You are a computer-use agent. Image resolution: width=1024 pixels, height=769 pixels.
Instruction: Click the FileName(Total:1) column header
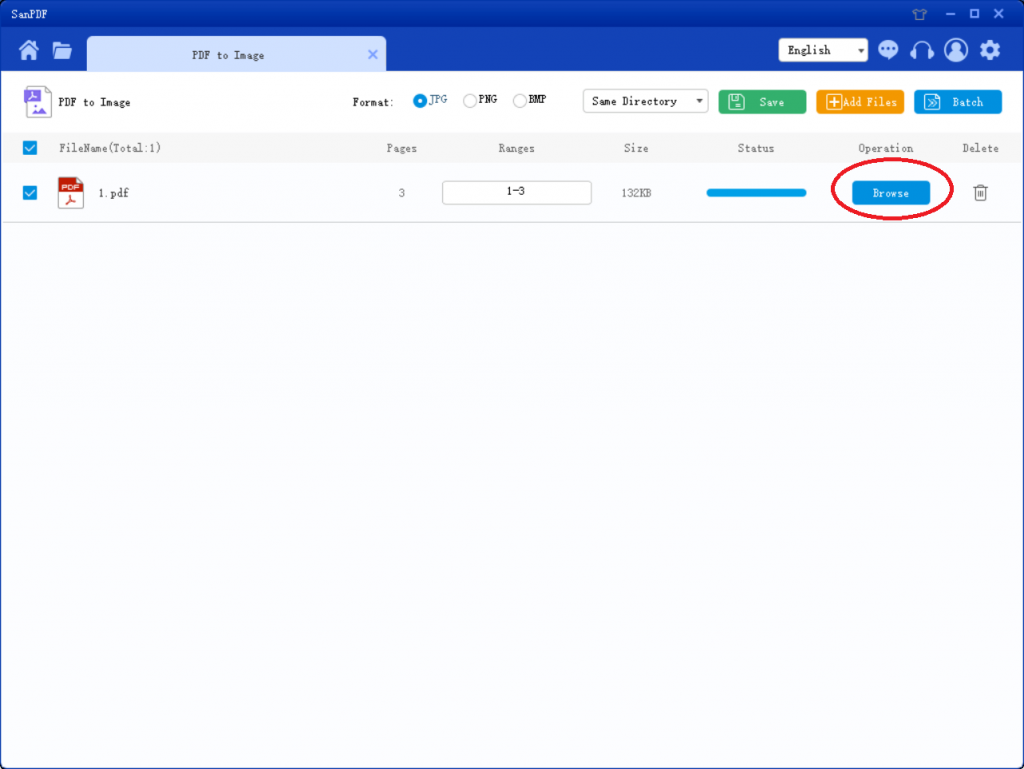pos(110,148)
